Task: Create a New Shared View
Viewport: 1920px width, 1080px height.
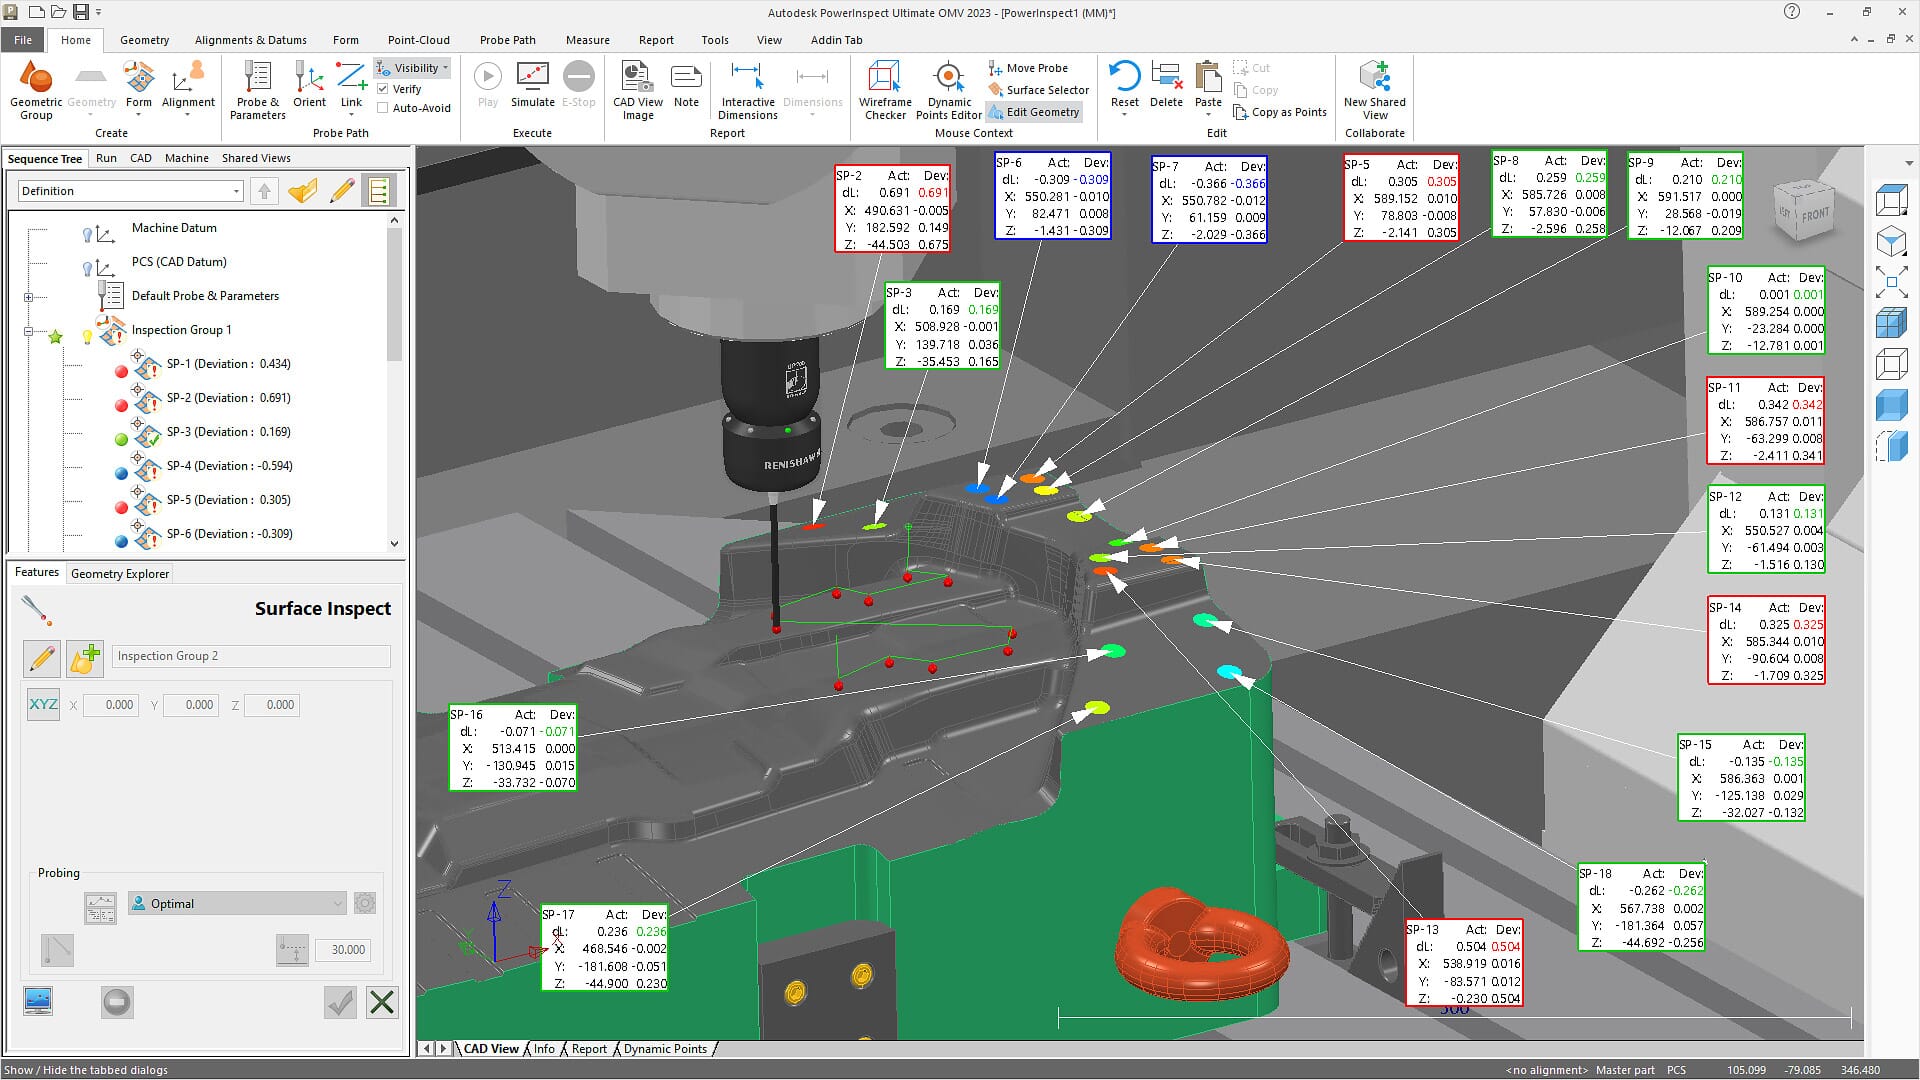Action: pyautogui.click(x=1374, y=88)
